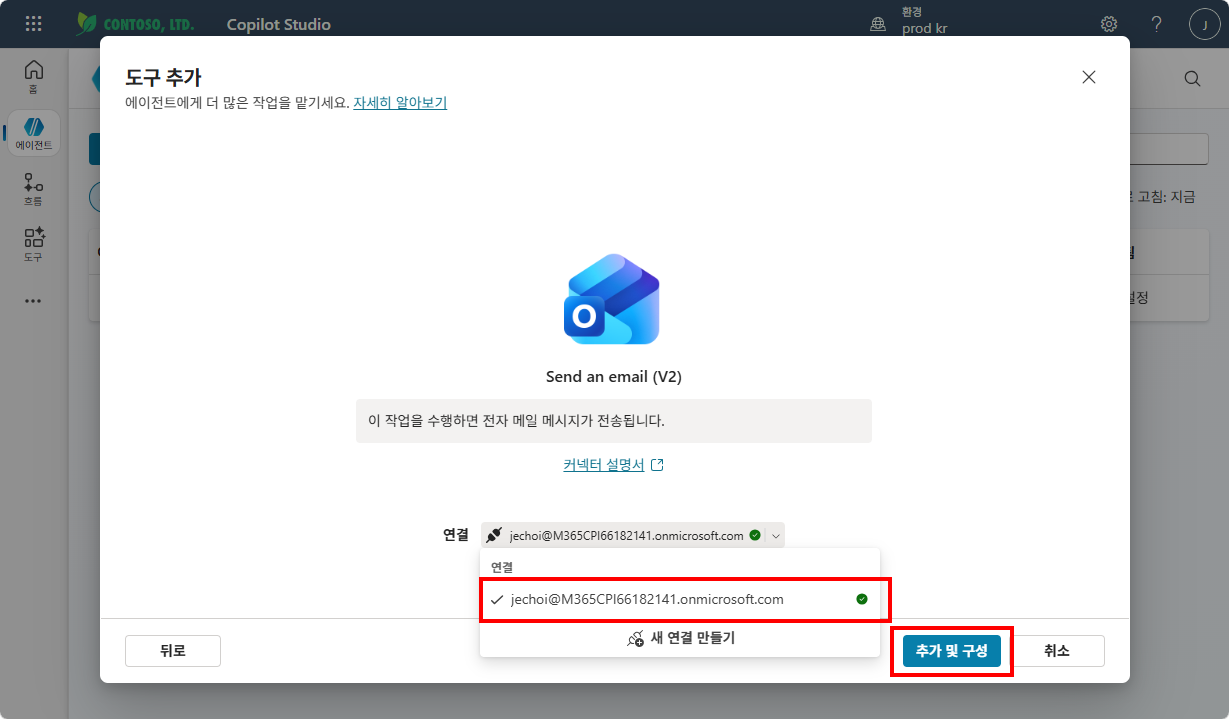Click the Send an email (V2) title
The height and width of the screenshot is (719, 1229).
point(614,377)
